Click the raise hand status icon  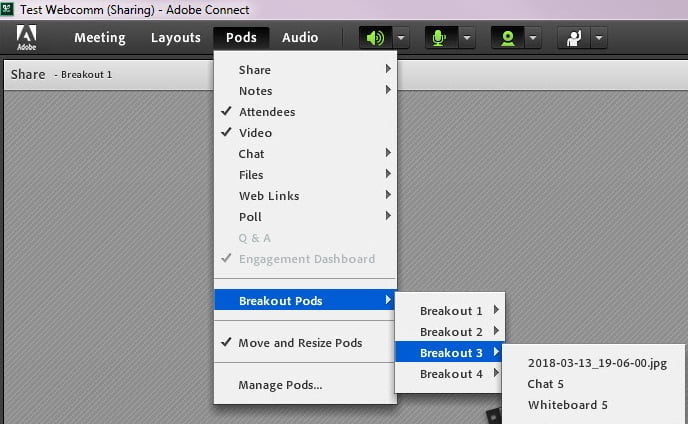(x=573, y=38)
